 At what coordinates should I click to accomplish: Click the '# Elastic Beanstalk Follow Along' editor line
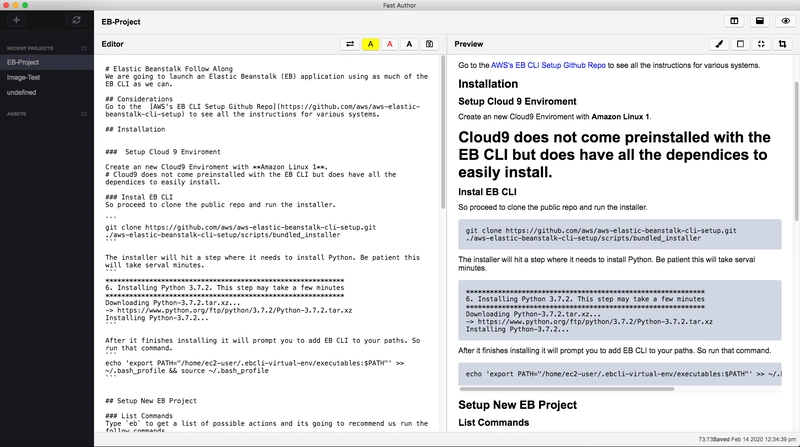(x=169, y=69)
